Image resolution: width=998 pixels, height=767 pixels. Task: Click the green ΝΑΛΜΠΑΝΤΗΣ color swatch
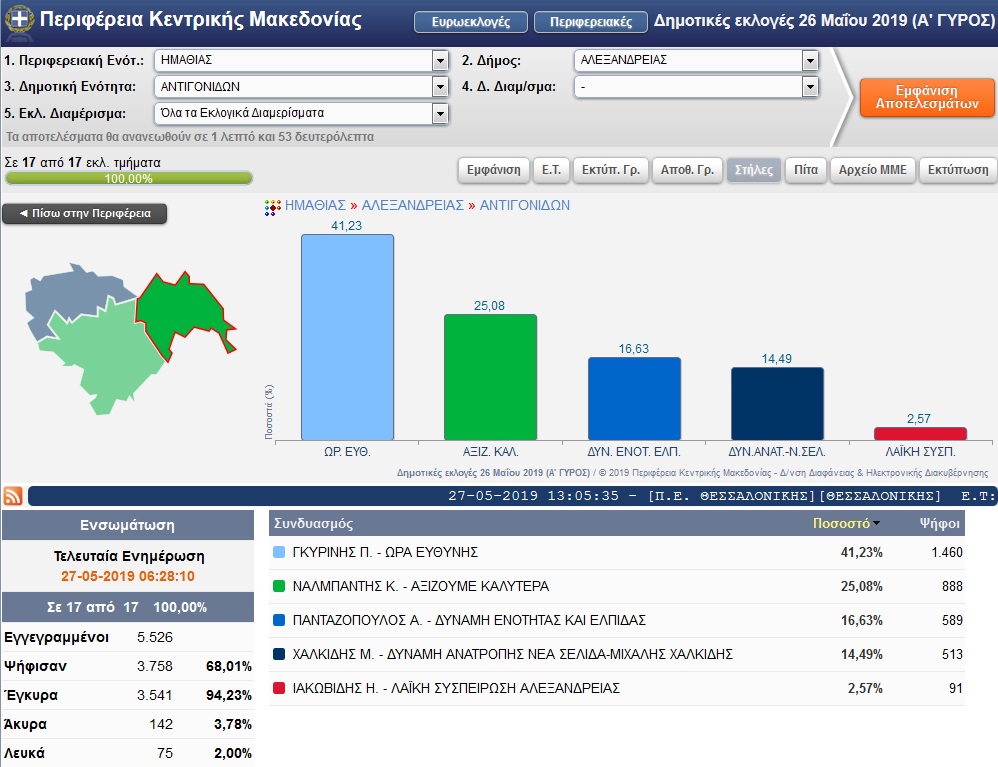279,586
